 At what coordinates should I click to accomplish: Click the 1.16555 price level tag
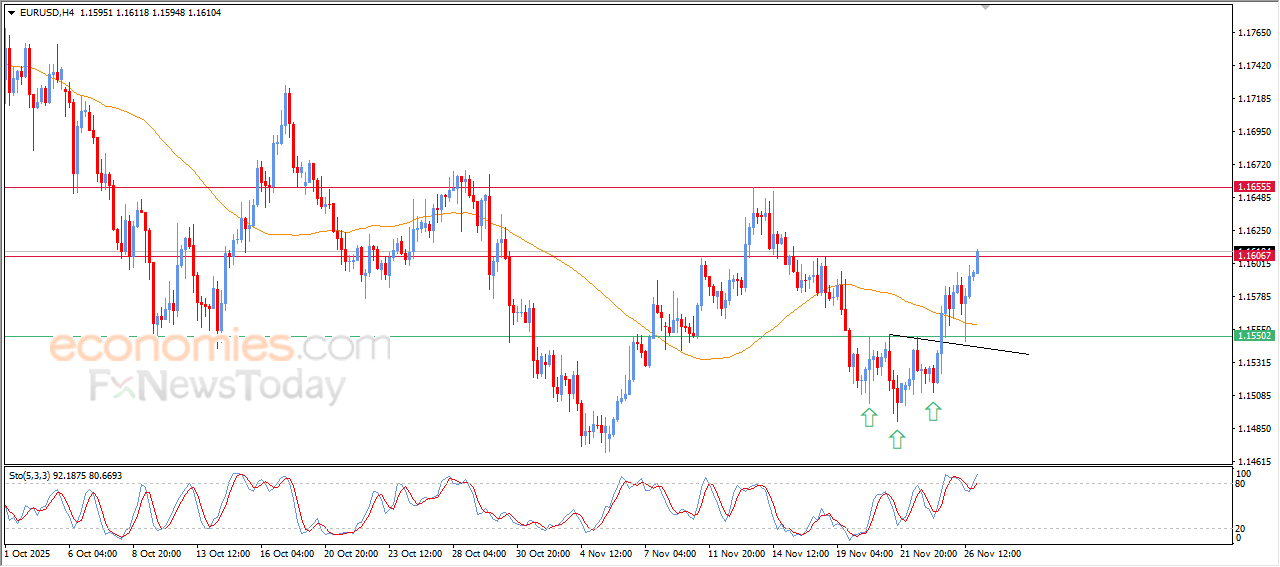[1253, 187]
